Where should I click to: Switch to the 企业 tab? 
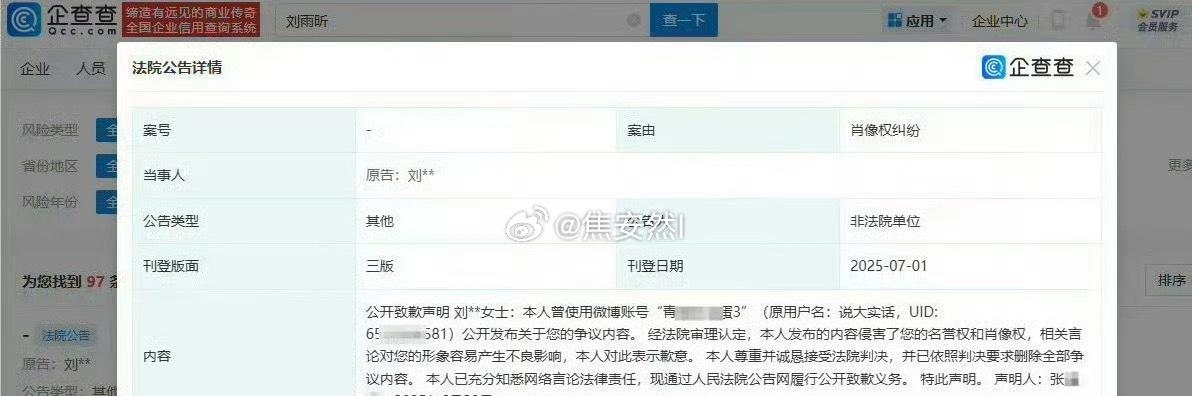(x=35, y=68)
